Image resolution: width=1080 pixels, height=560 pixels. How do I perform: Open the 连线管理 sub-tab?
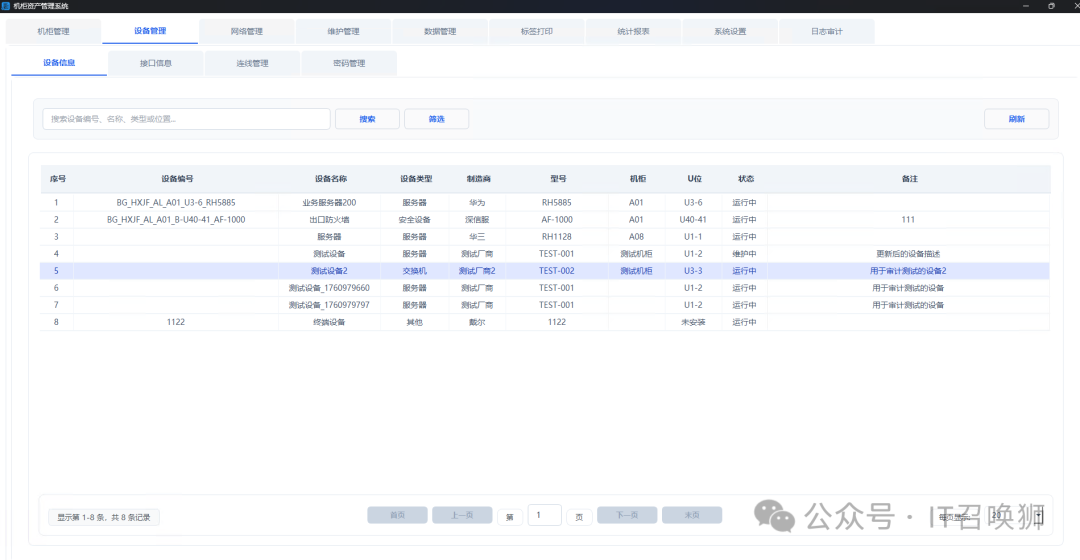(252, 63)
